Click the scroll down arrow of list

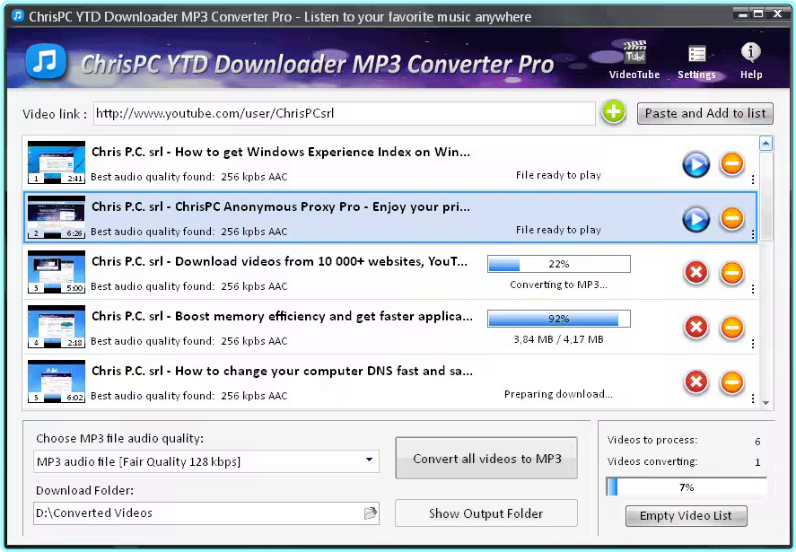pos(766,403)
